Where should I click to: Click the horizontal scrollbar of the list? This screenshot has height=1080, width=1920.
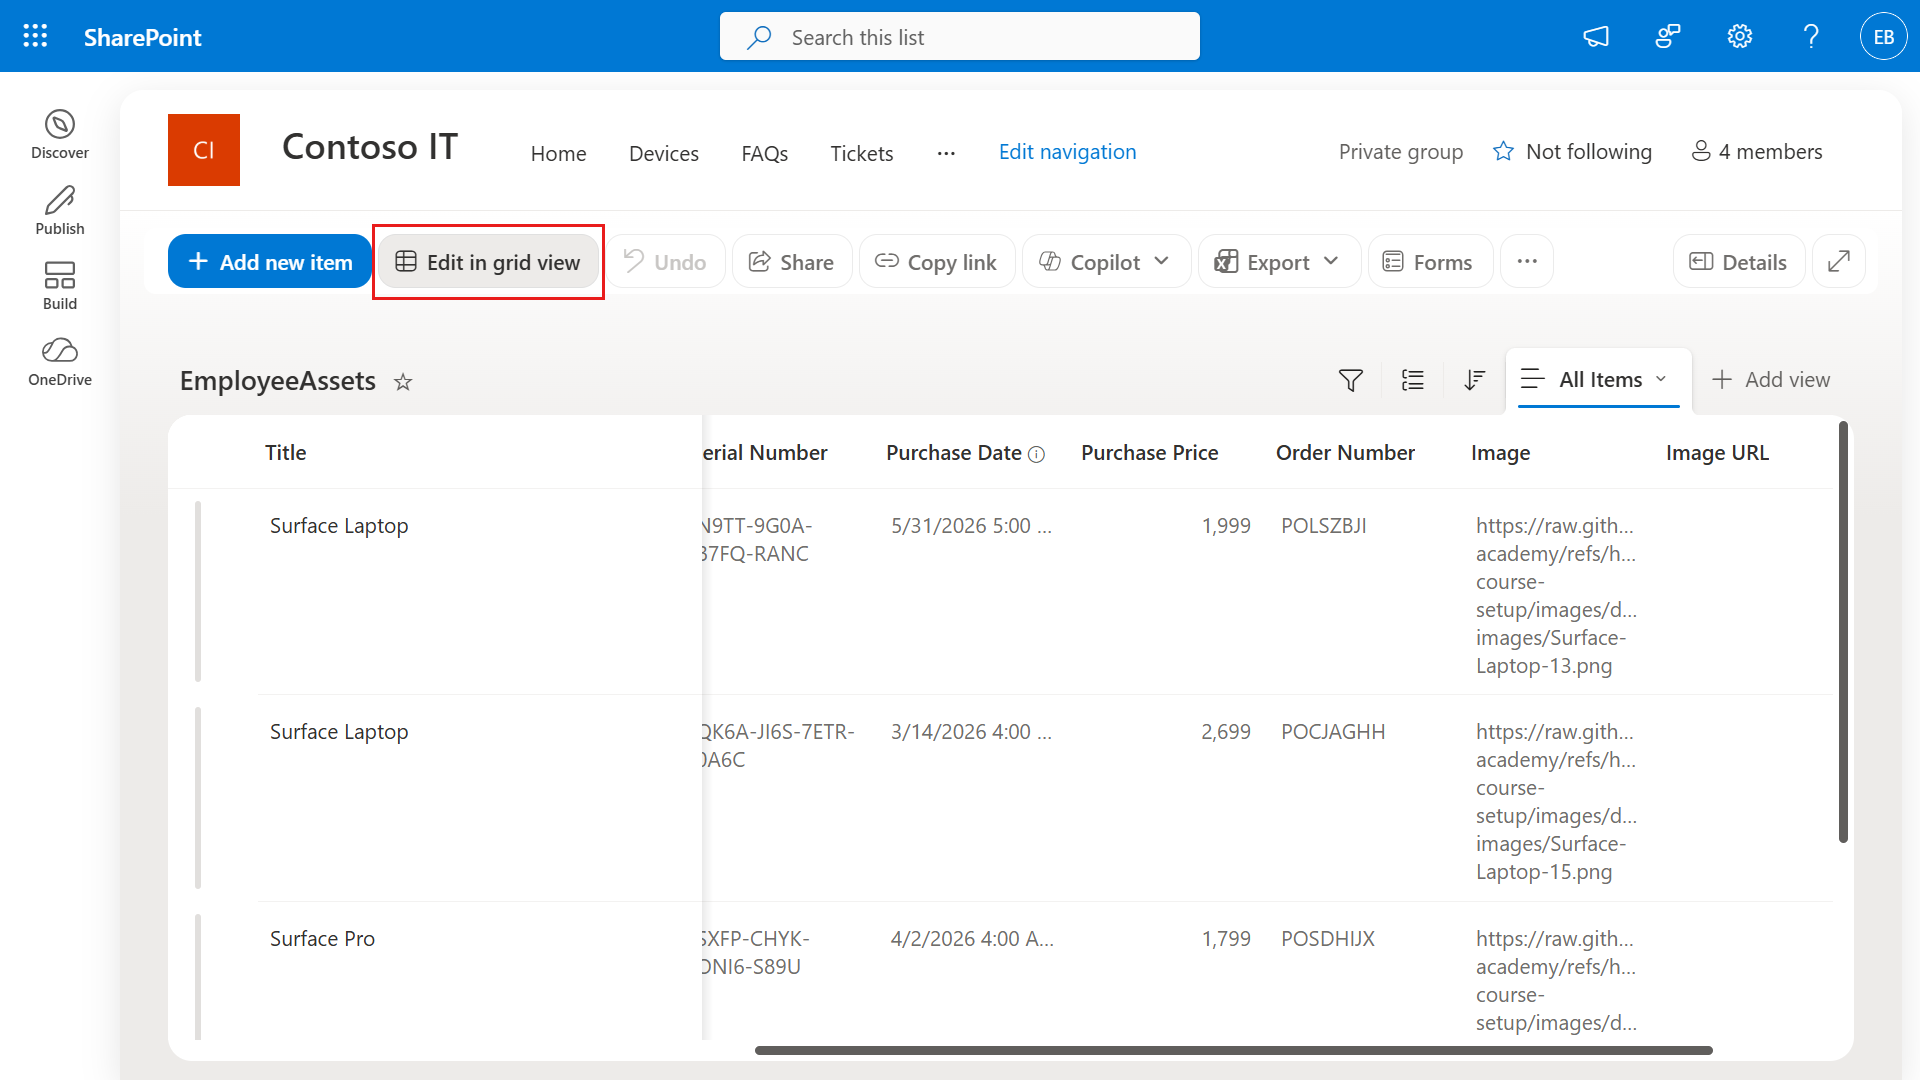point(1233,1050)
